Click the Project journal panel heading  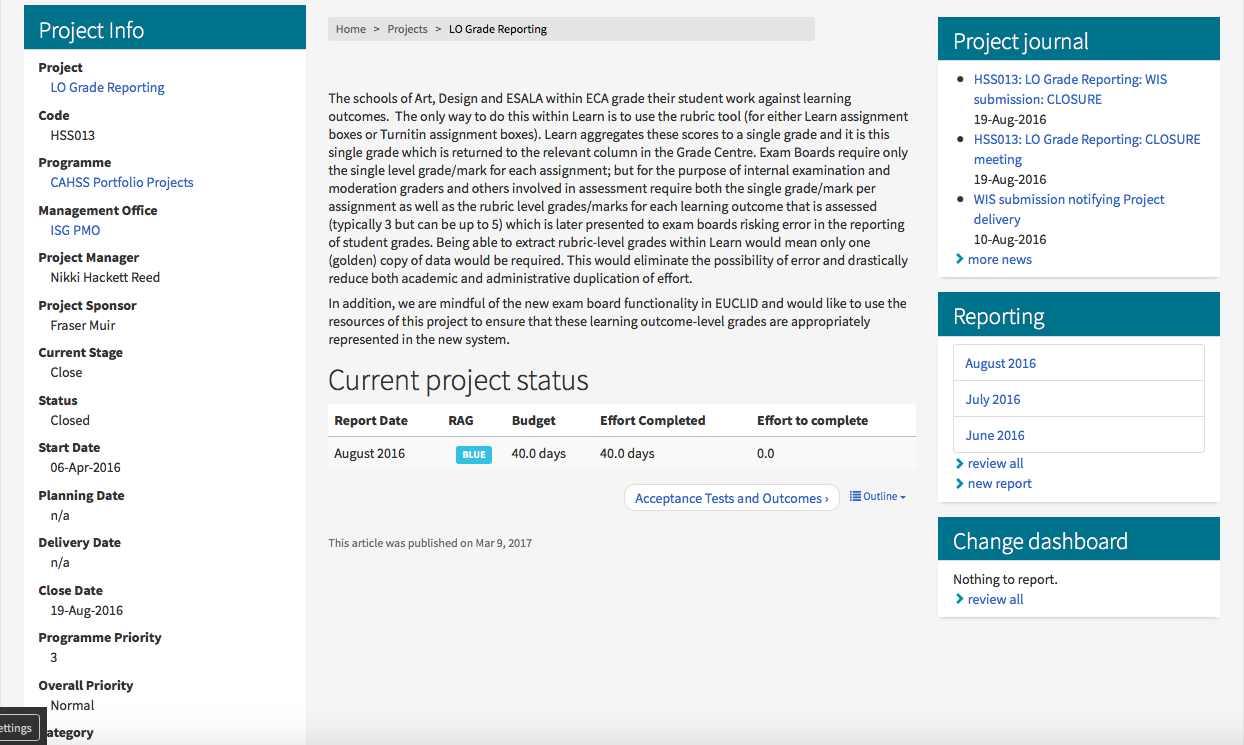pyautogui.click(x=1021, y=41)
